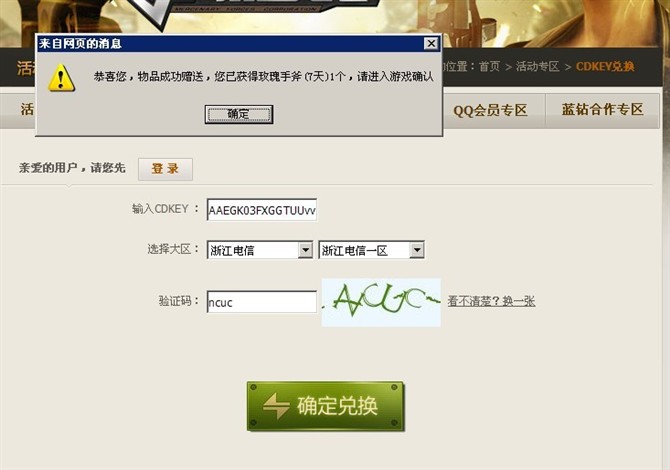The width and height of the screenshot is (670, 470).
Task: Close the 来自网页的消息 dialog
Action: (x=431, y=43)
